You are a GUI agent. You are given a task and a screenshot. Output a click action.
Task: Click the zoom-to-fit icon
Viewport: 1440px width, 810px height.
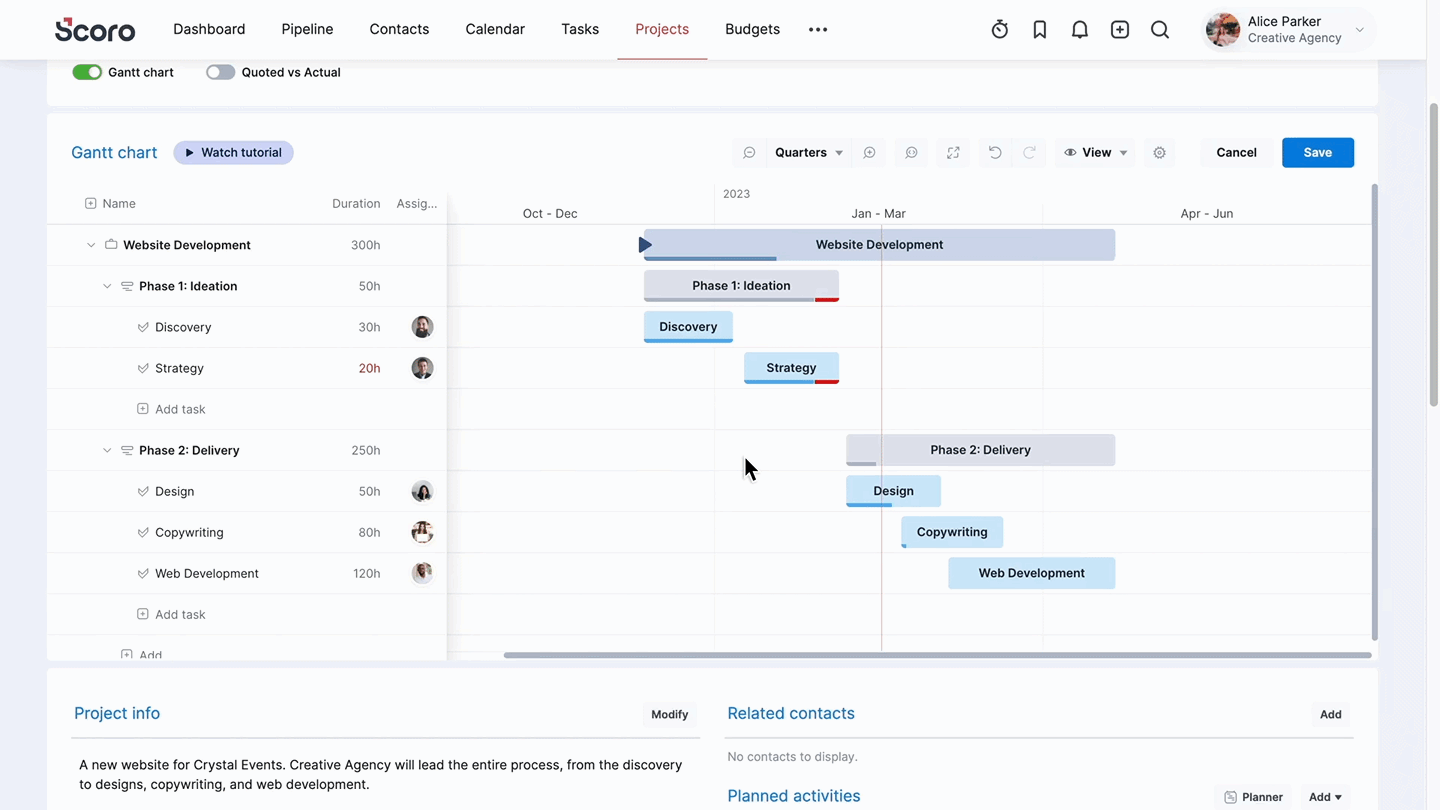pyautogui.click(x=911, y=153)
